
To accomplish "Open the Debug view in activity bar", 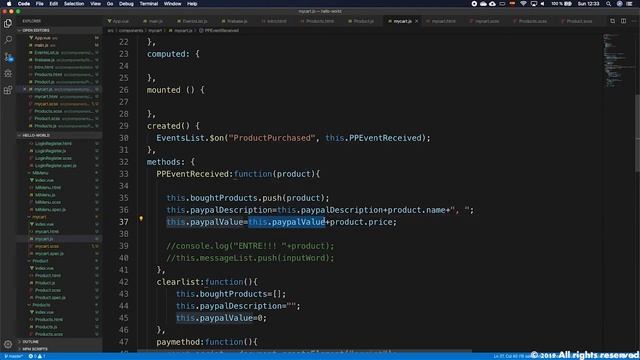I will (8, 73).
